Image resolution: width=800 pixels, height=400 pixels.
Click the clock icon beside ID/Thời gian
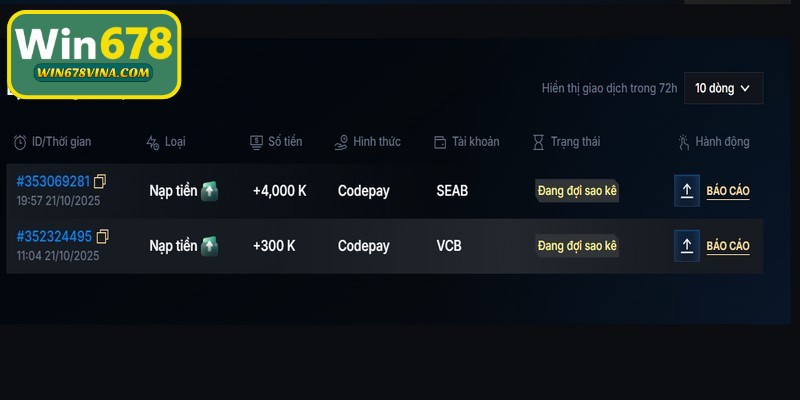20,142
